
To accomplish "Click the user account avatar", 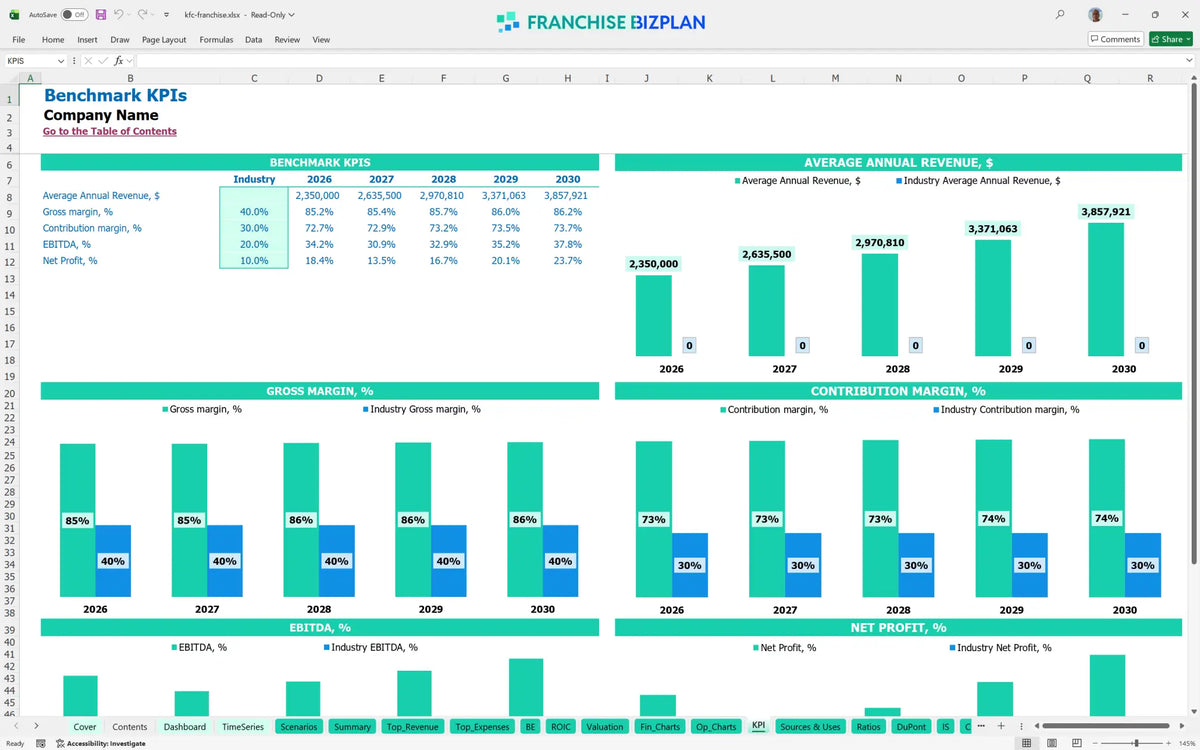I will point(1096,15).
